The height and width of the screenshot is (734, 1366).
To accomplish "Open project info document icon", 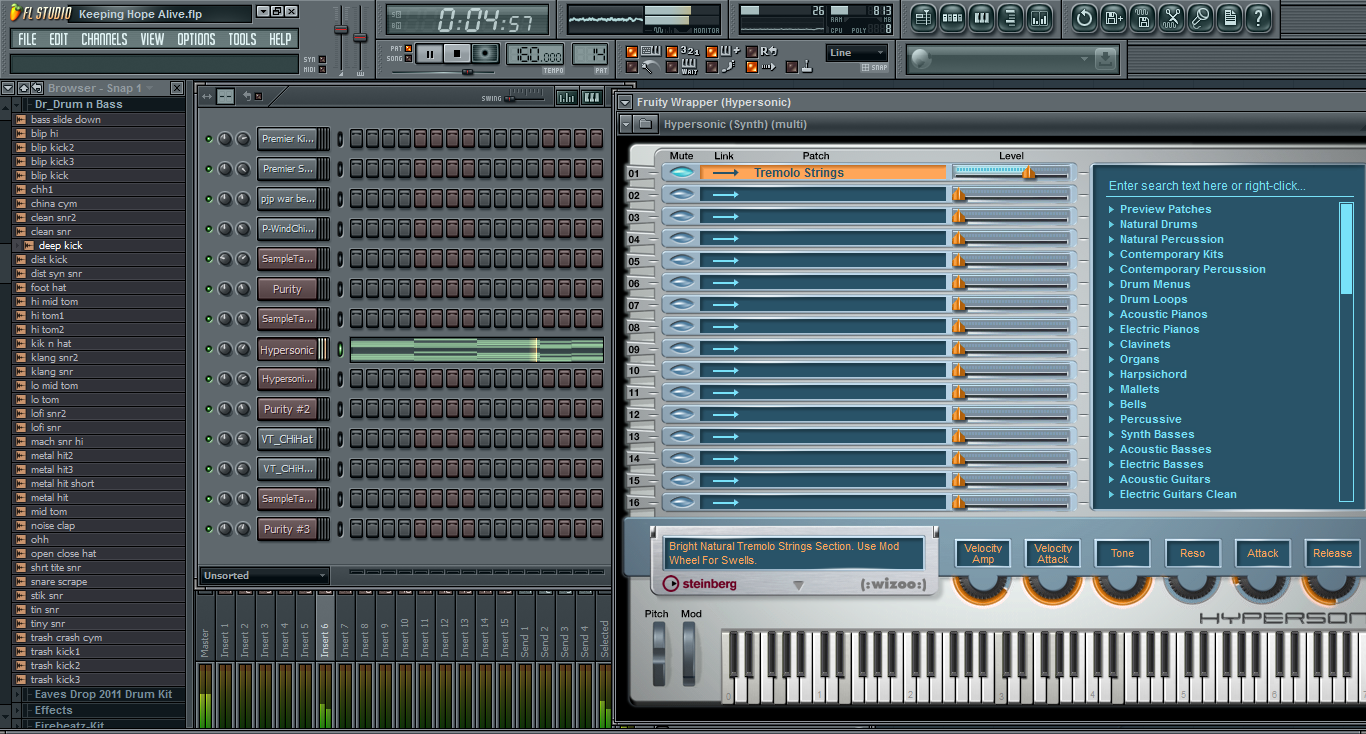I will (1229, 17).
